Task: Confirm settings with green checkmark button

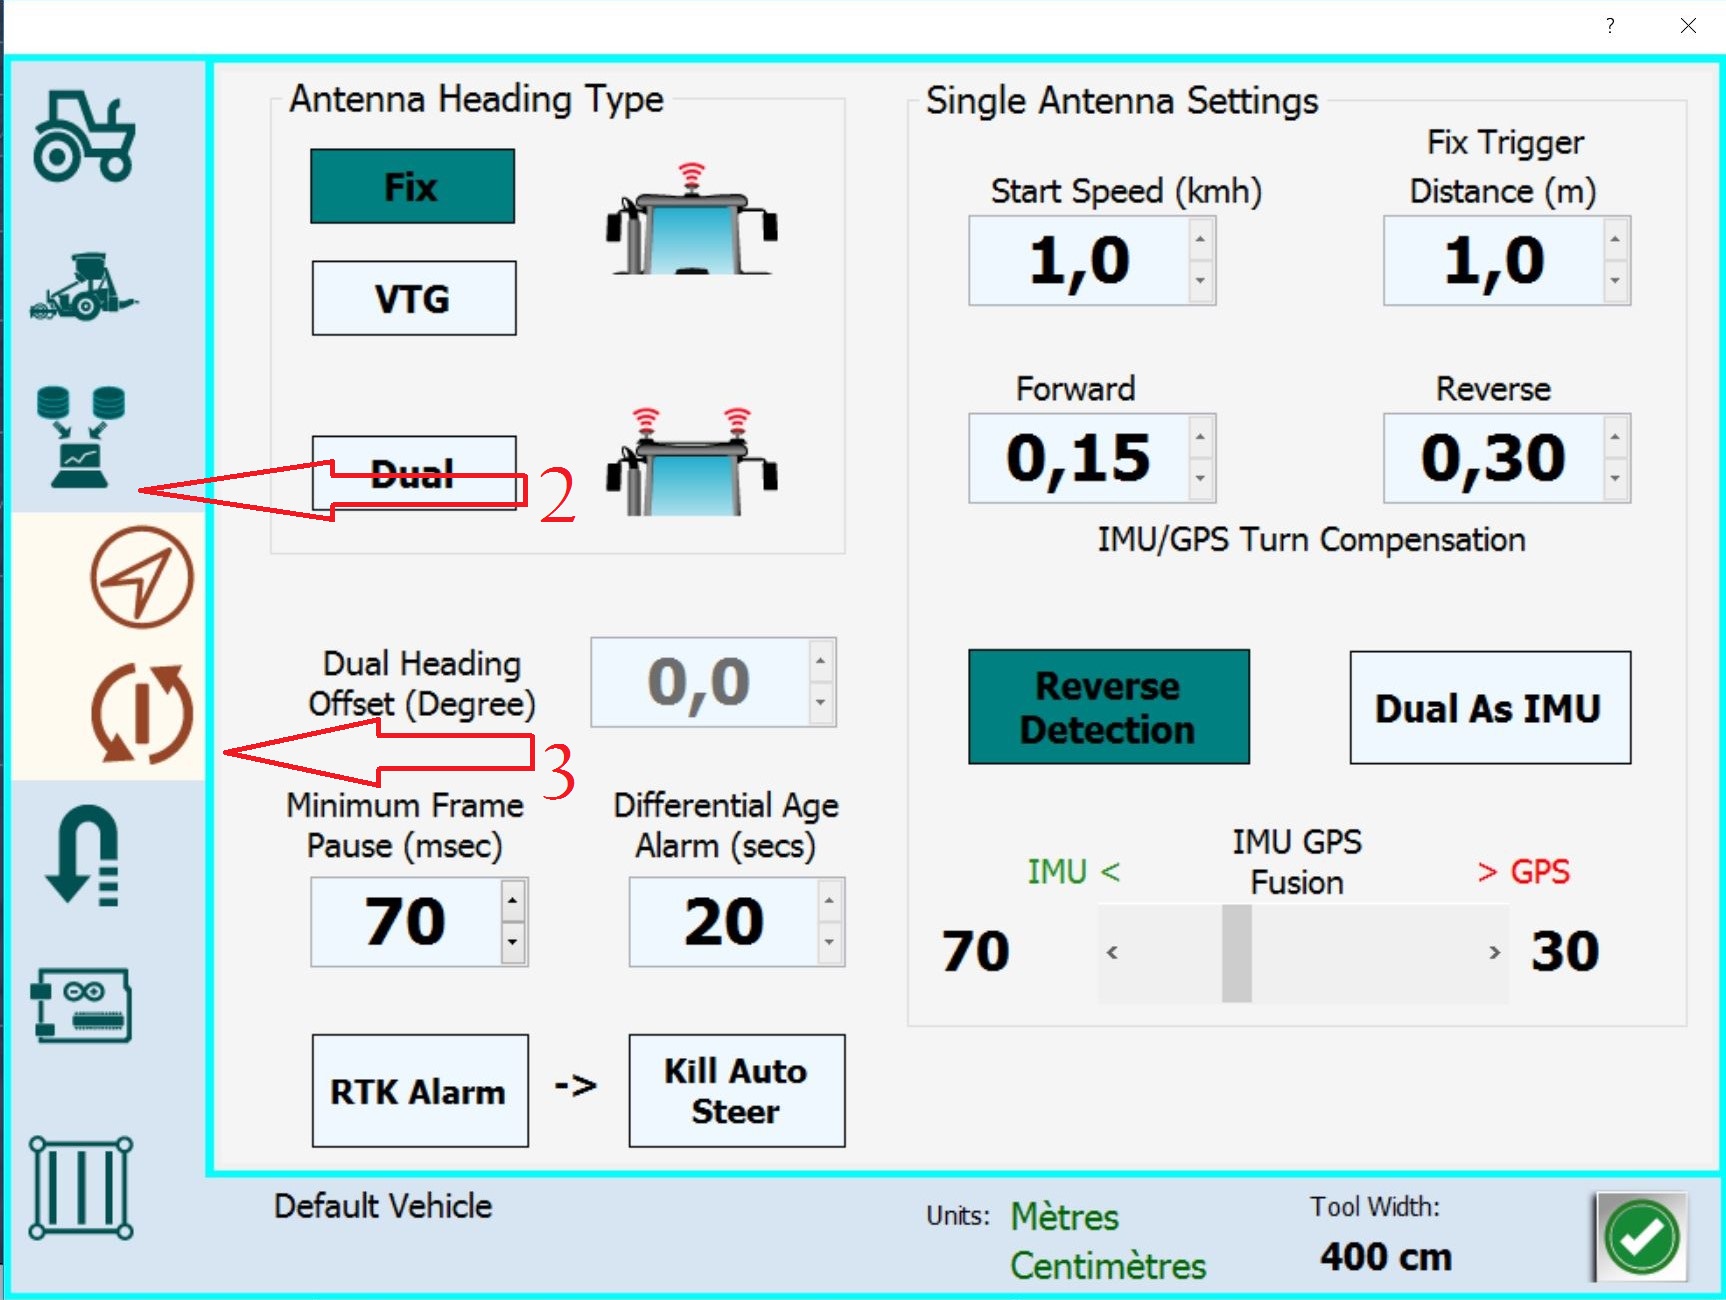Action: pyautogui.click(x=1641, y=1237)
